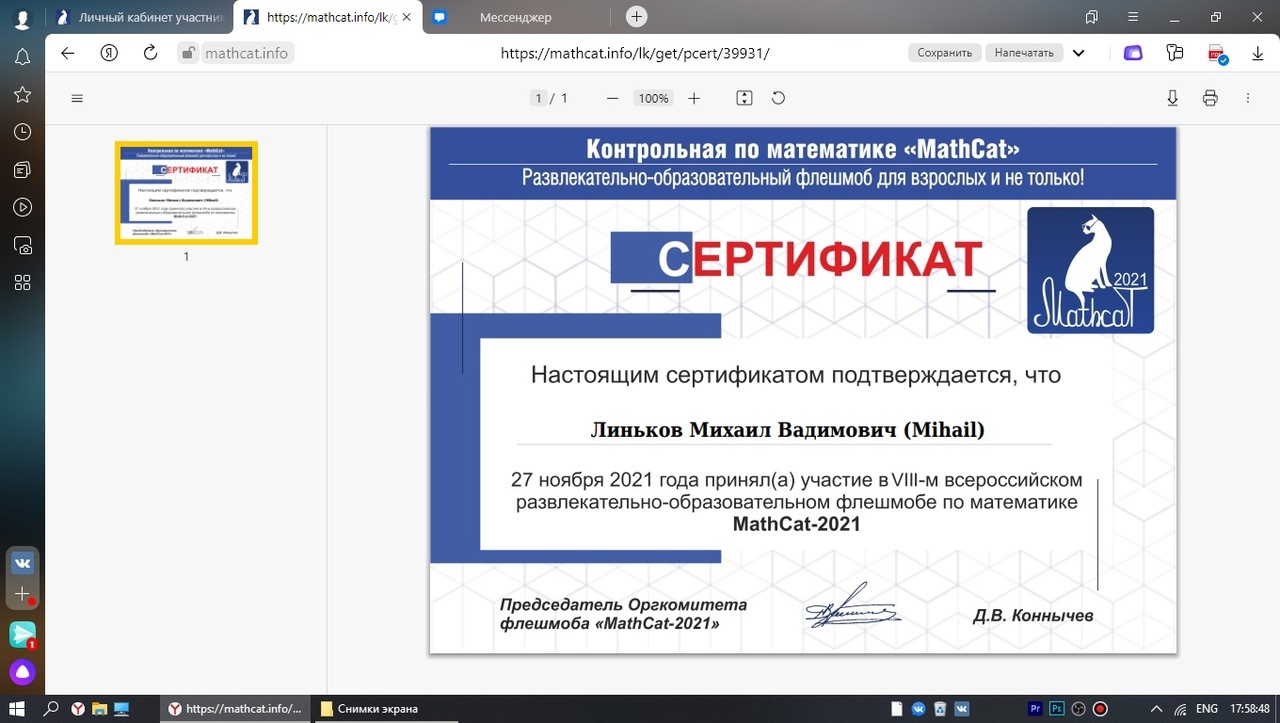1280x723 pixels.
Task: Open favorites star in browser sidebar
Action: (x=22, y=94)
